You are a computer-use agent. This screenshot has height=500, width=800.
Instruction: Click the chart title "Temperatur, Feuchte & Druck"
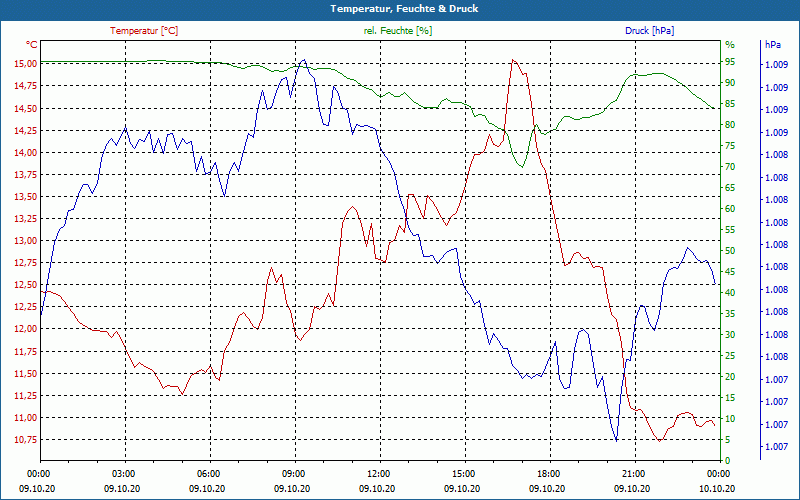click(404, 9)
